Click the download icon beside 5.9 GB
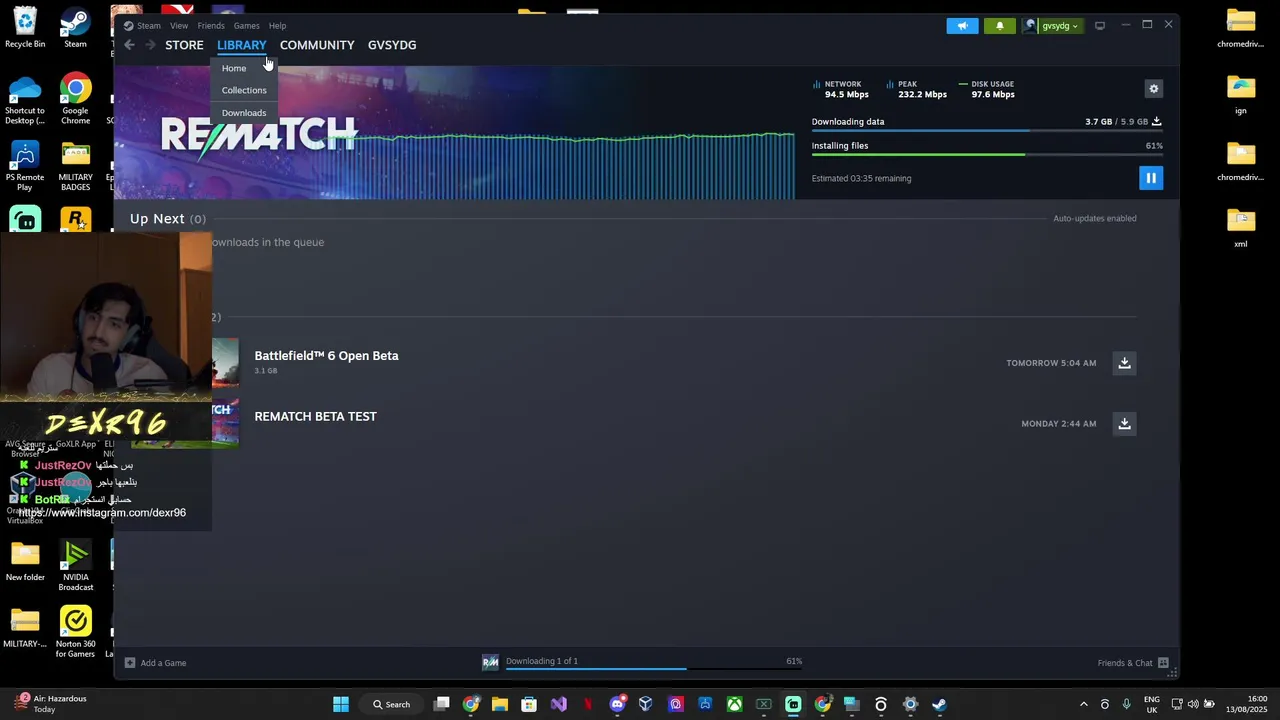Viewport: 1280px width, 720px height. coord(1157,122)
